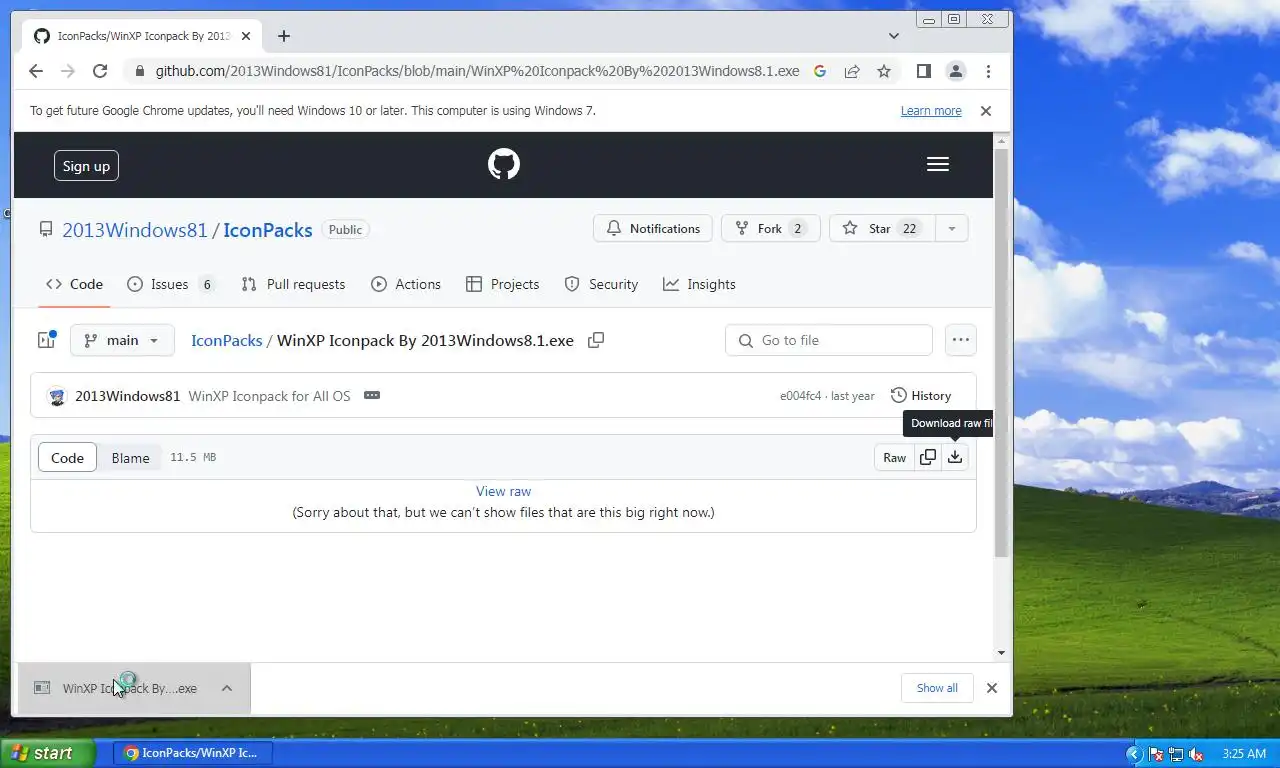Copy file path with the copy icon

pyautogui.click(x=596, y=340)
